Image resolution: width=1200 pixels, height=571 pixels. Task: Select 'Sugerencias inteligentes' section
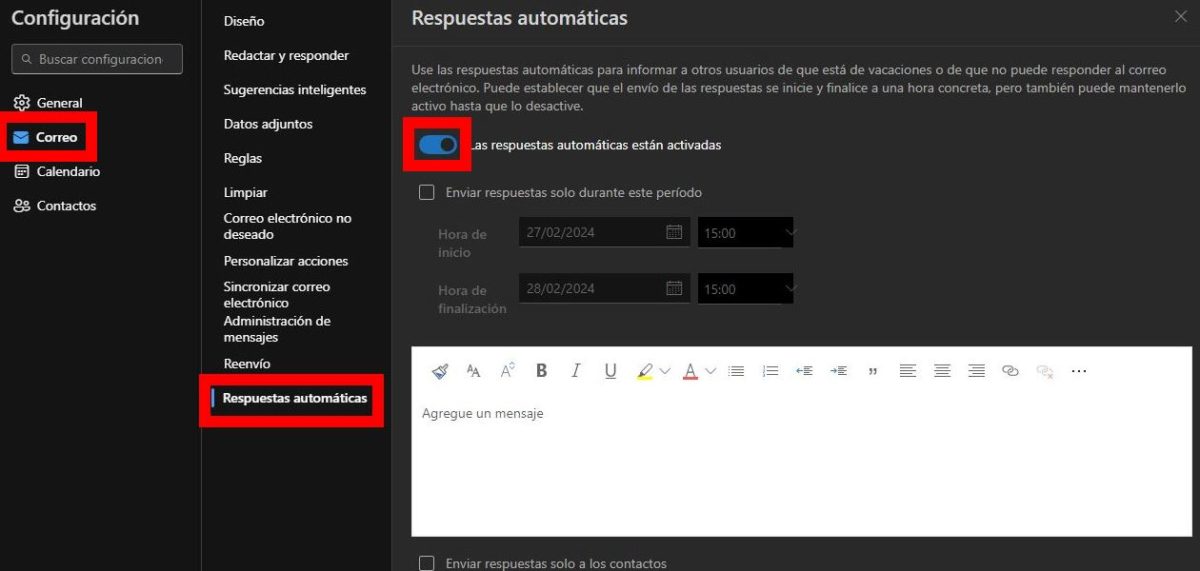295,90
